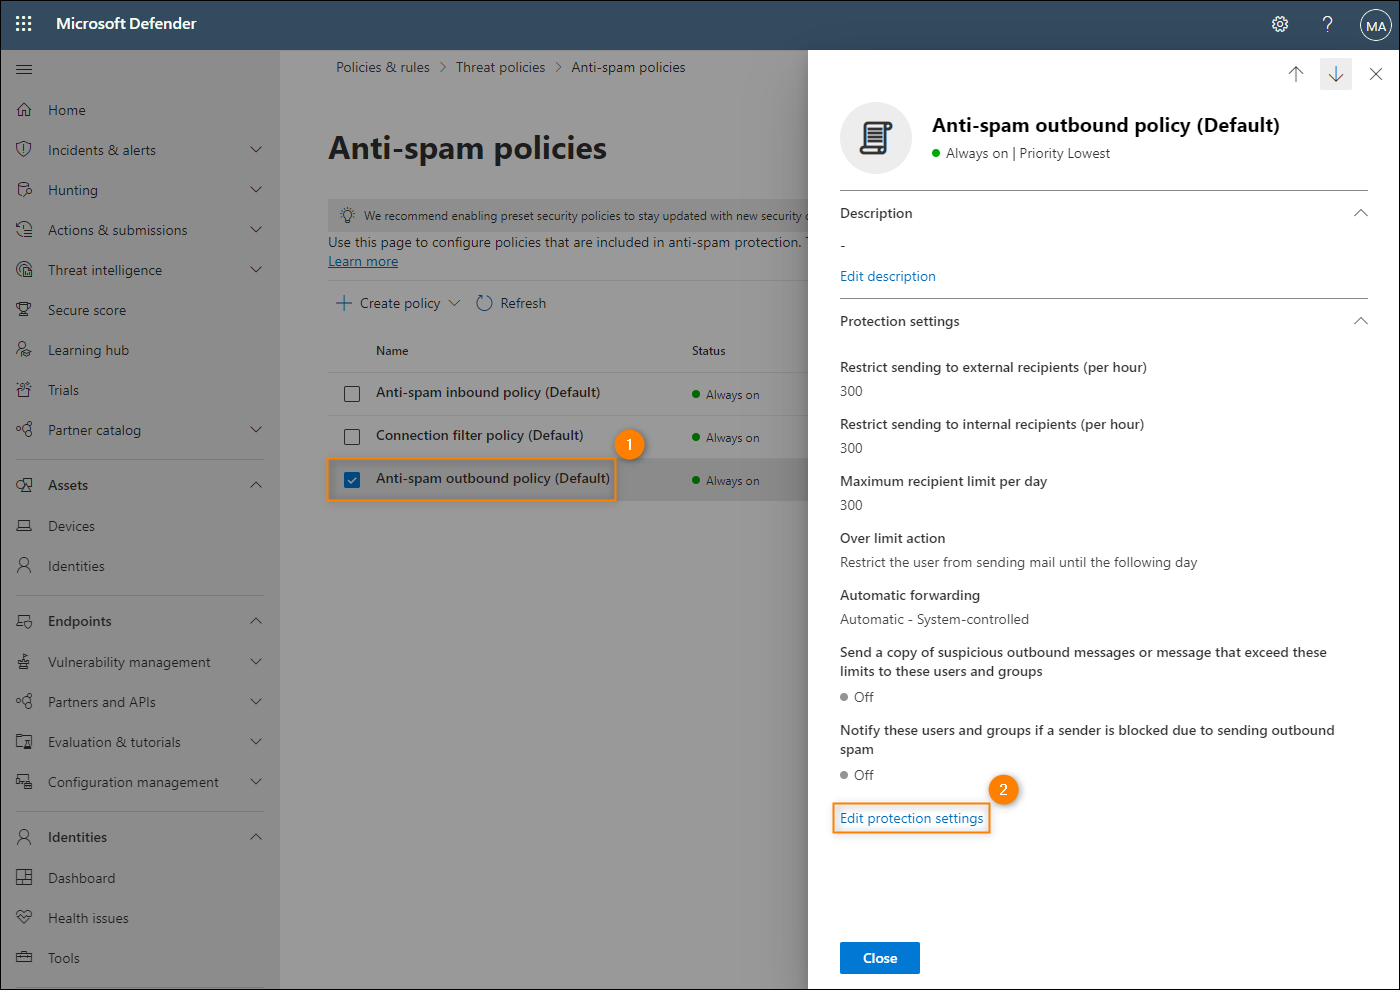Click Edit protection settings link
1400x990 pixels.
tap(911, 818)
